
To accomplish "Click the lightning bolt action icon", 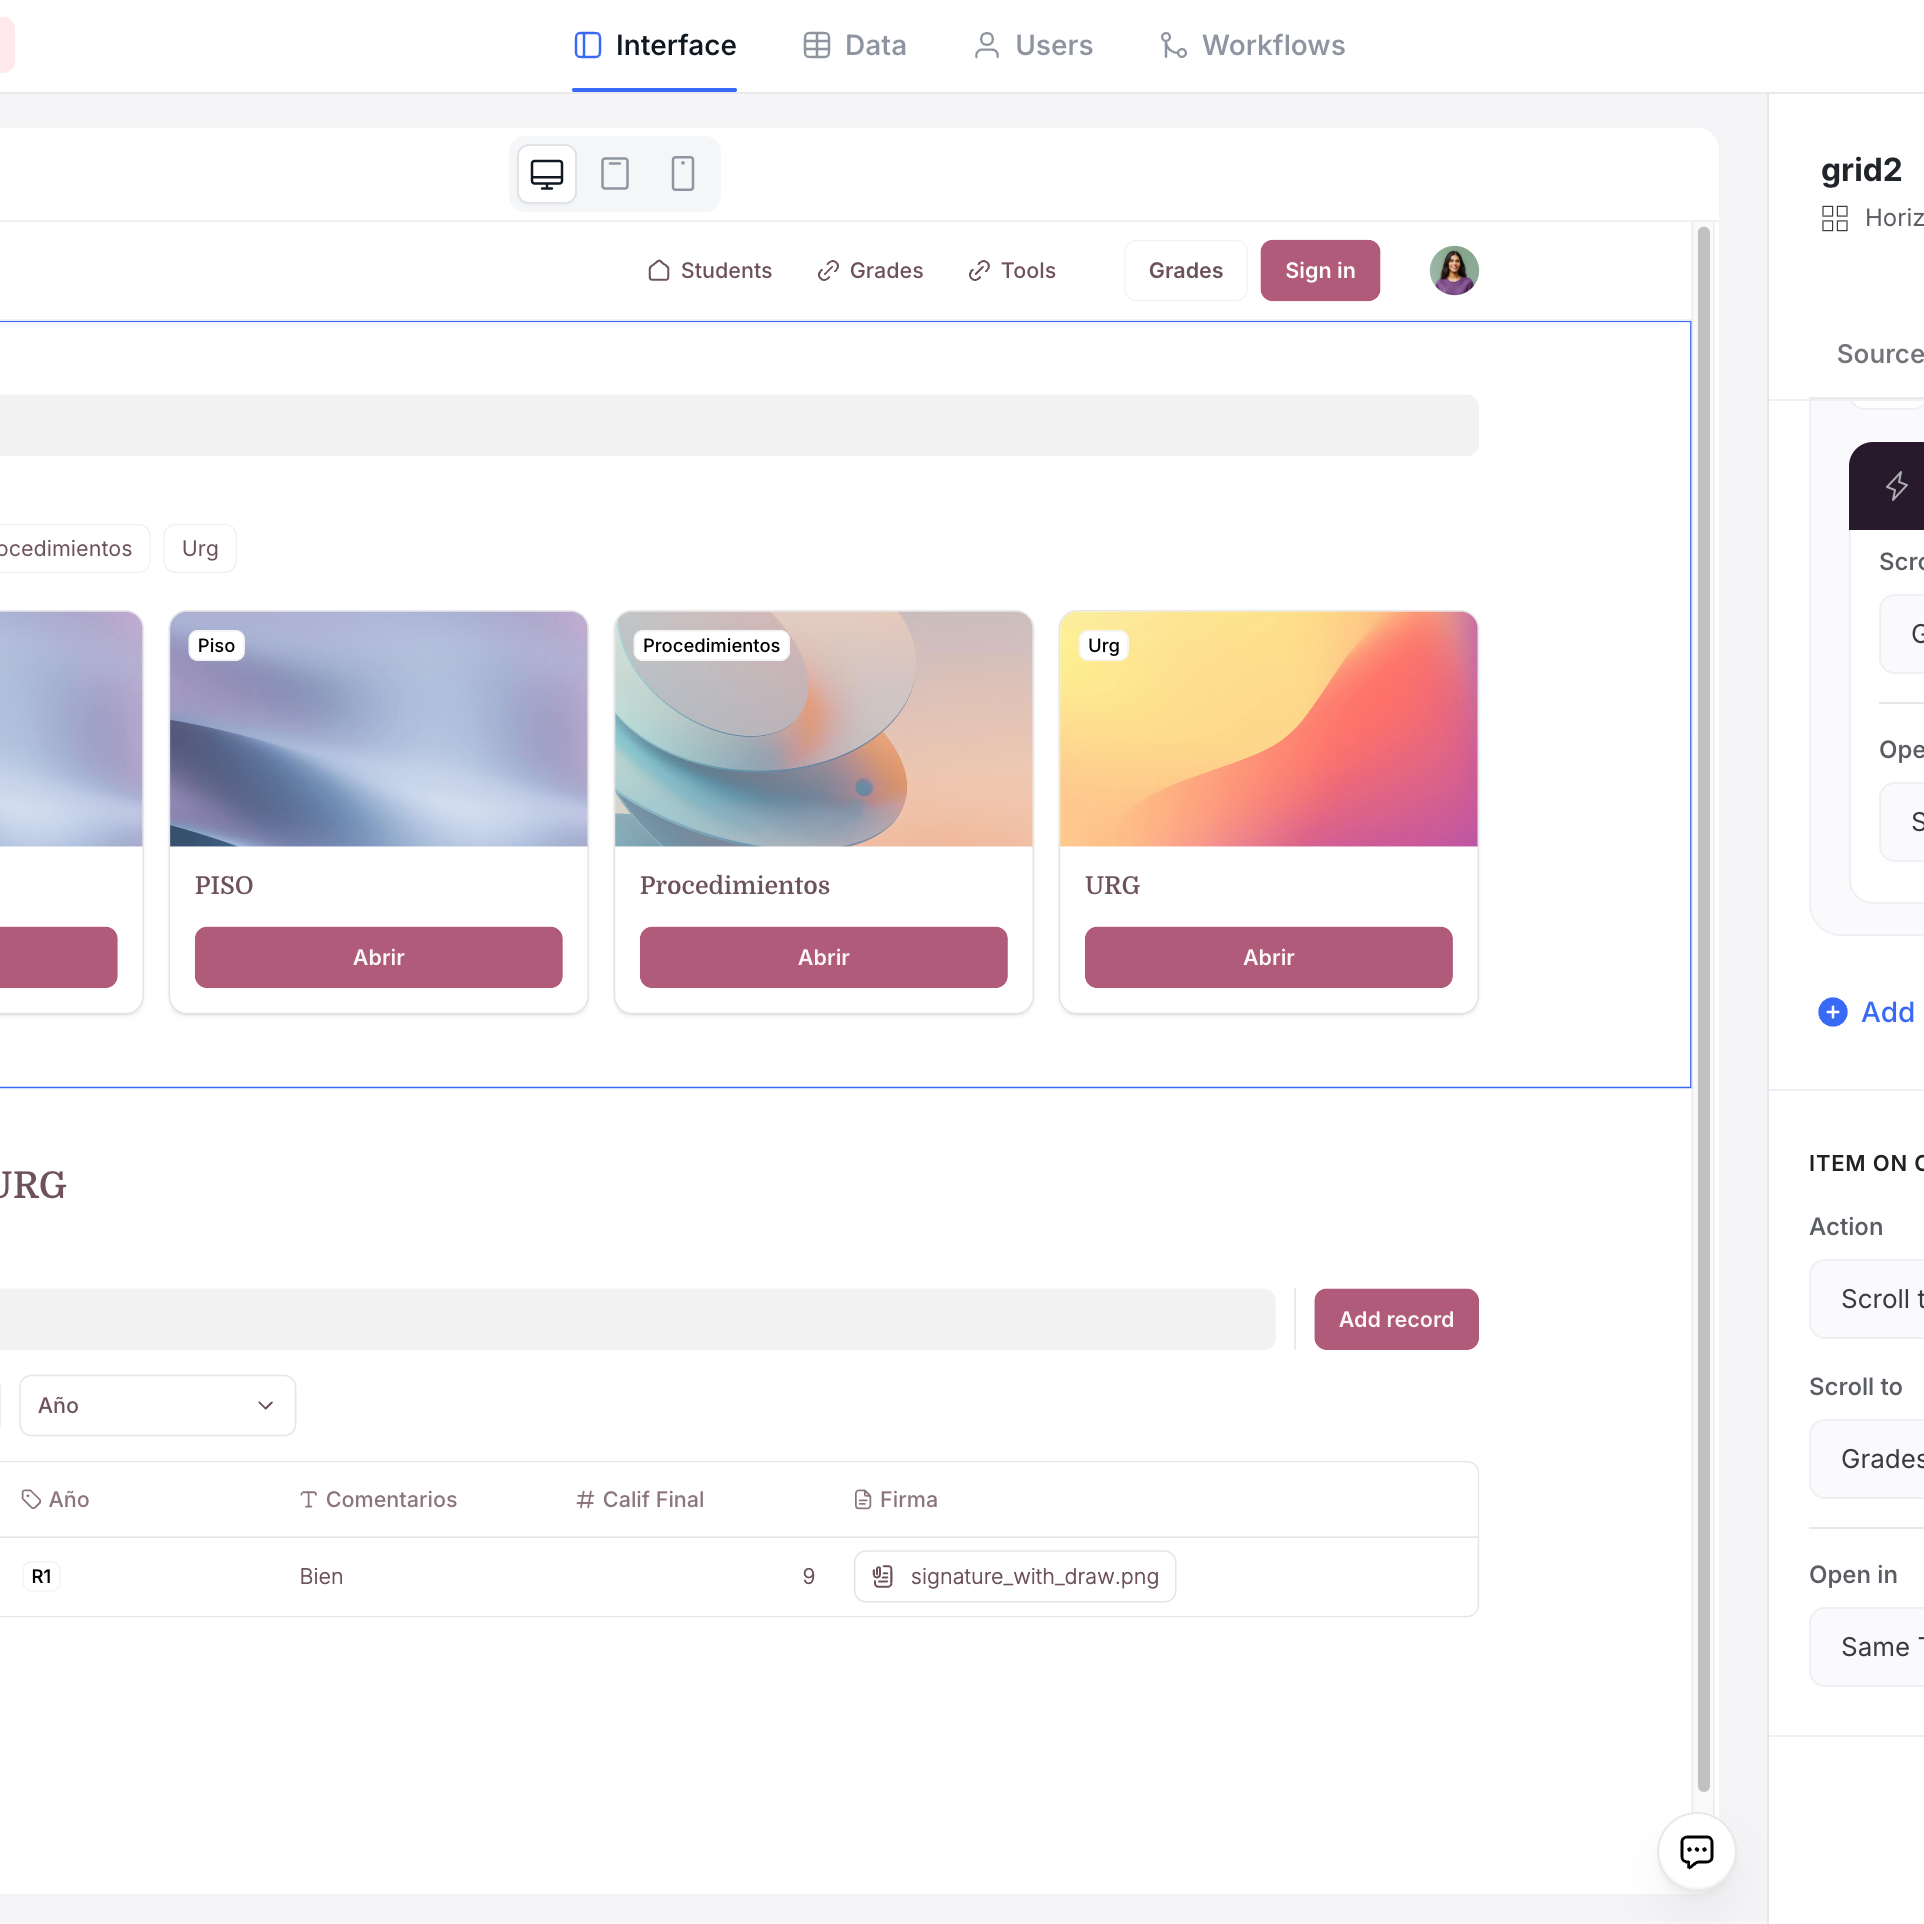I will [1896, 486].
